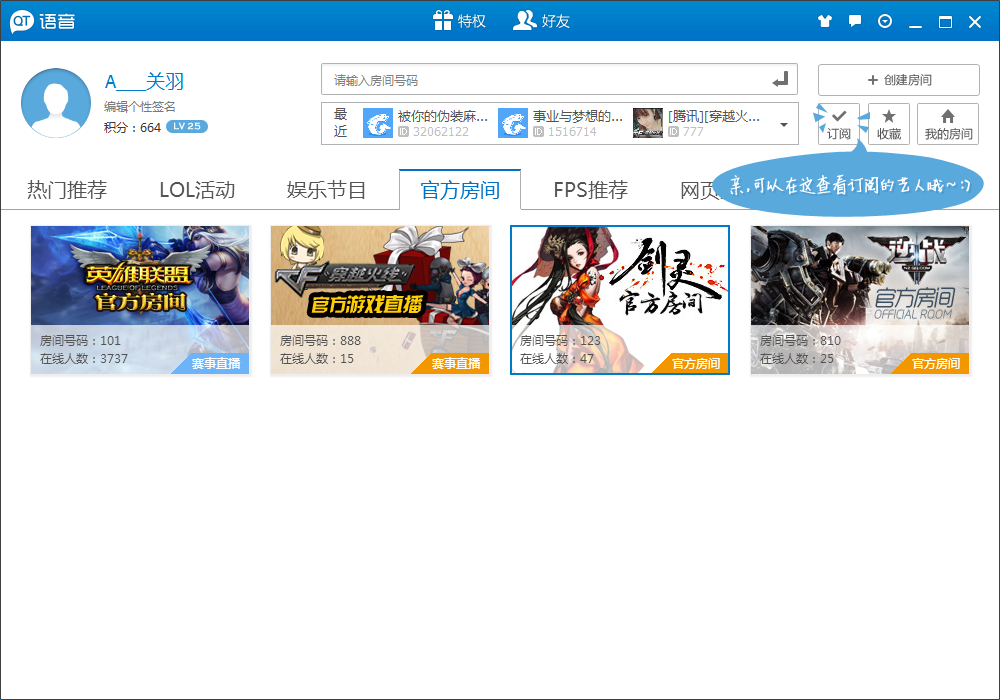Open the 英雄联盟 official room thumbnail
1000x700 pixels.
140,300
